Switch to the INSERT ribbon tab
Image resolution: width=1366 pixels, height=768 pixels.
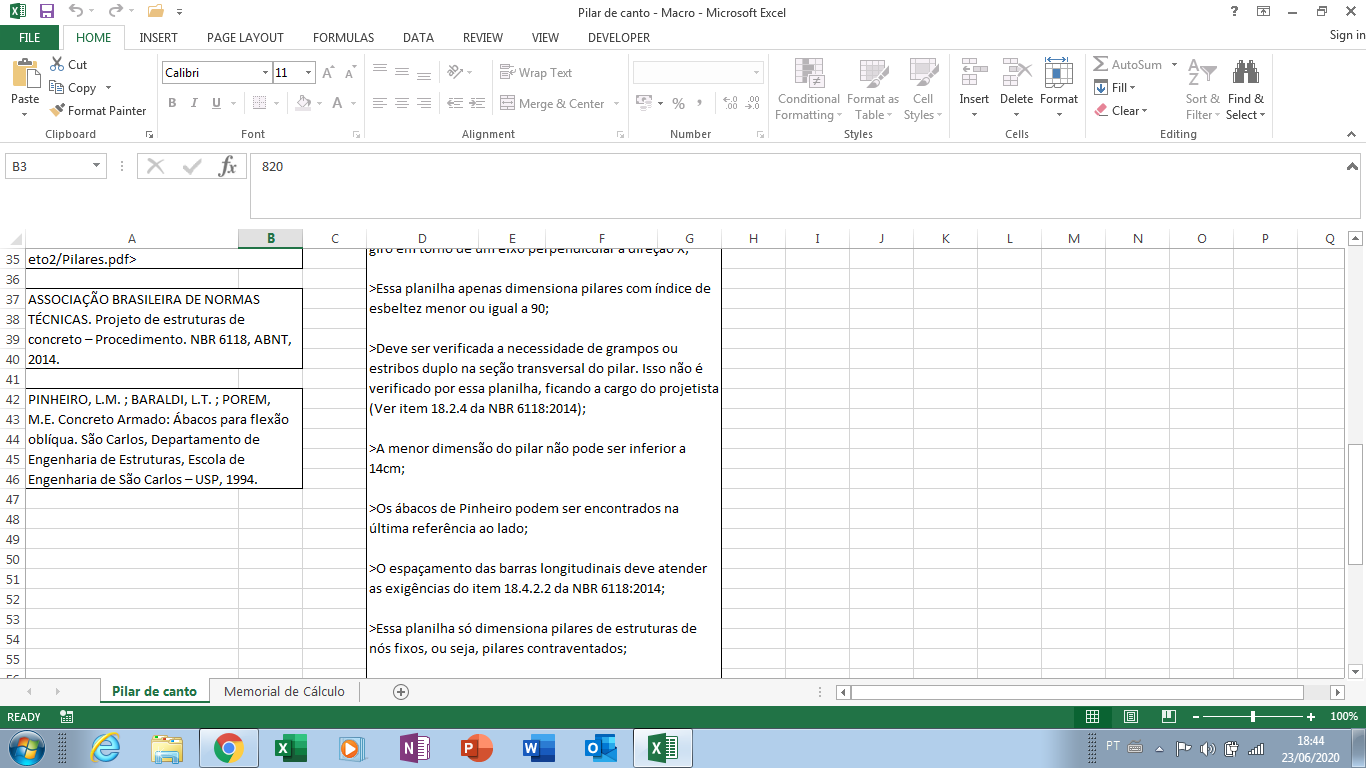click(x=159, y=38)
